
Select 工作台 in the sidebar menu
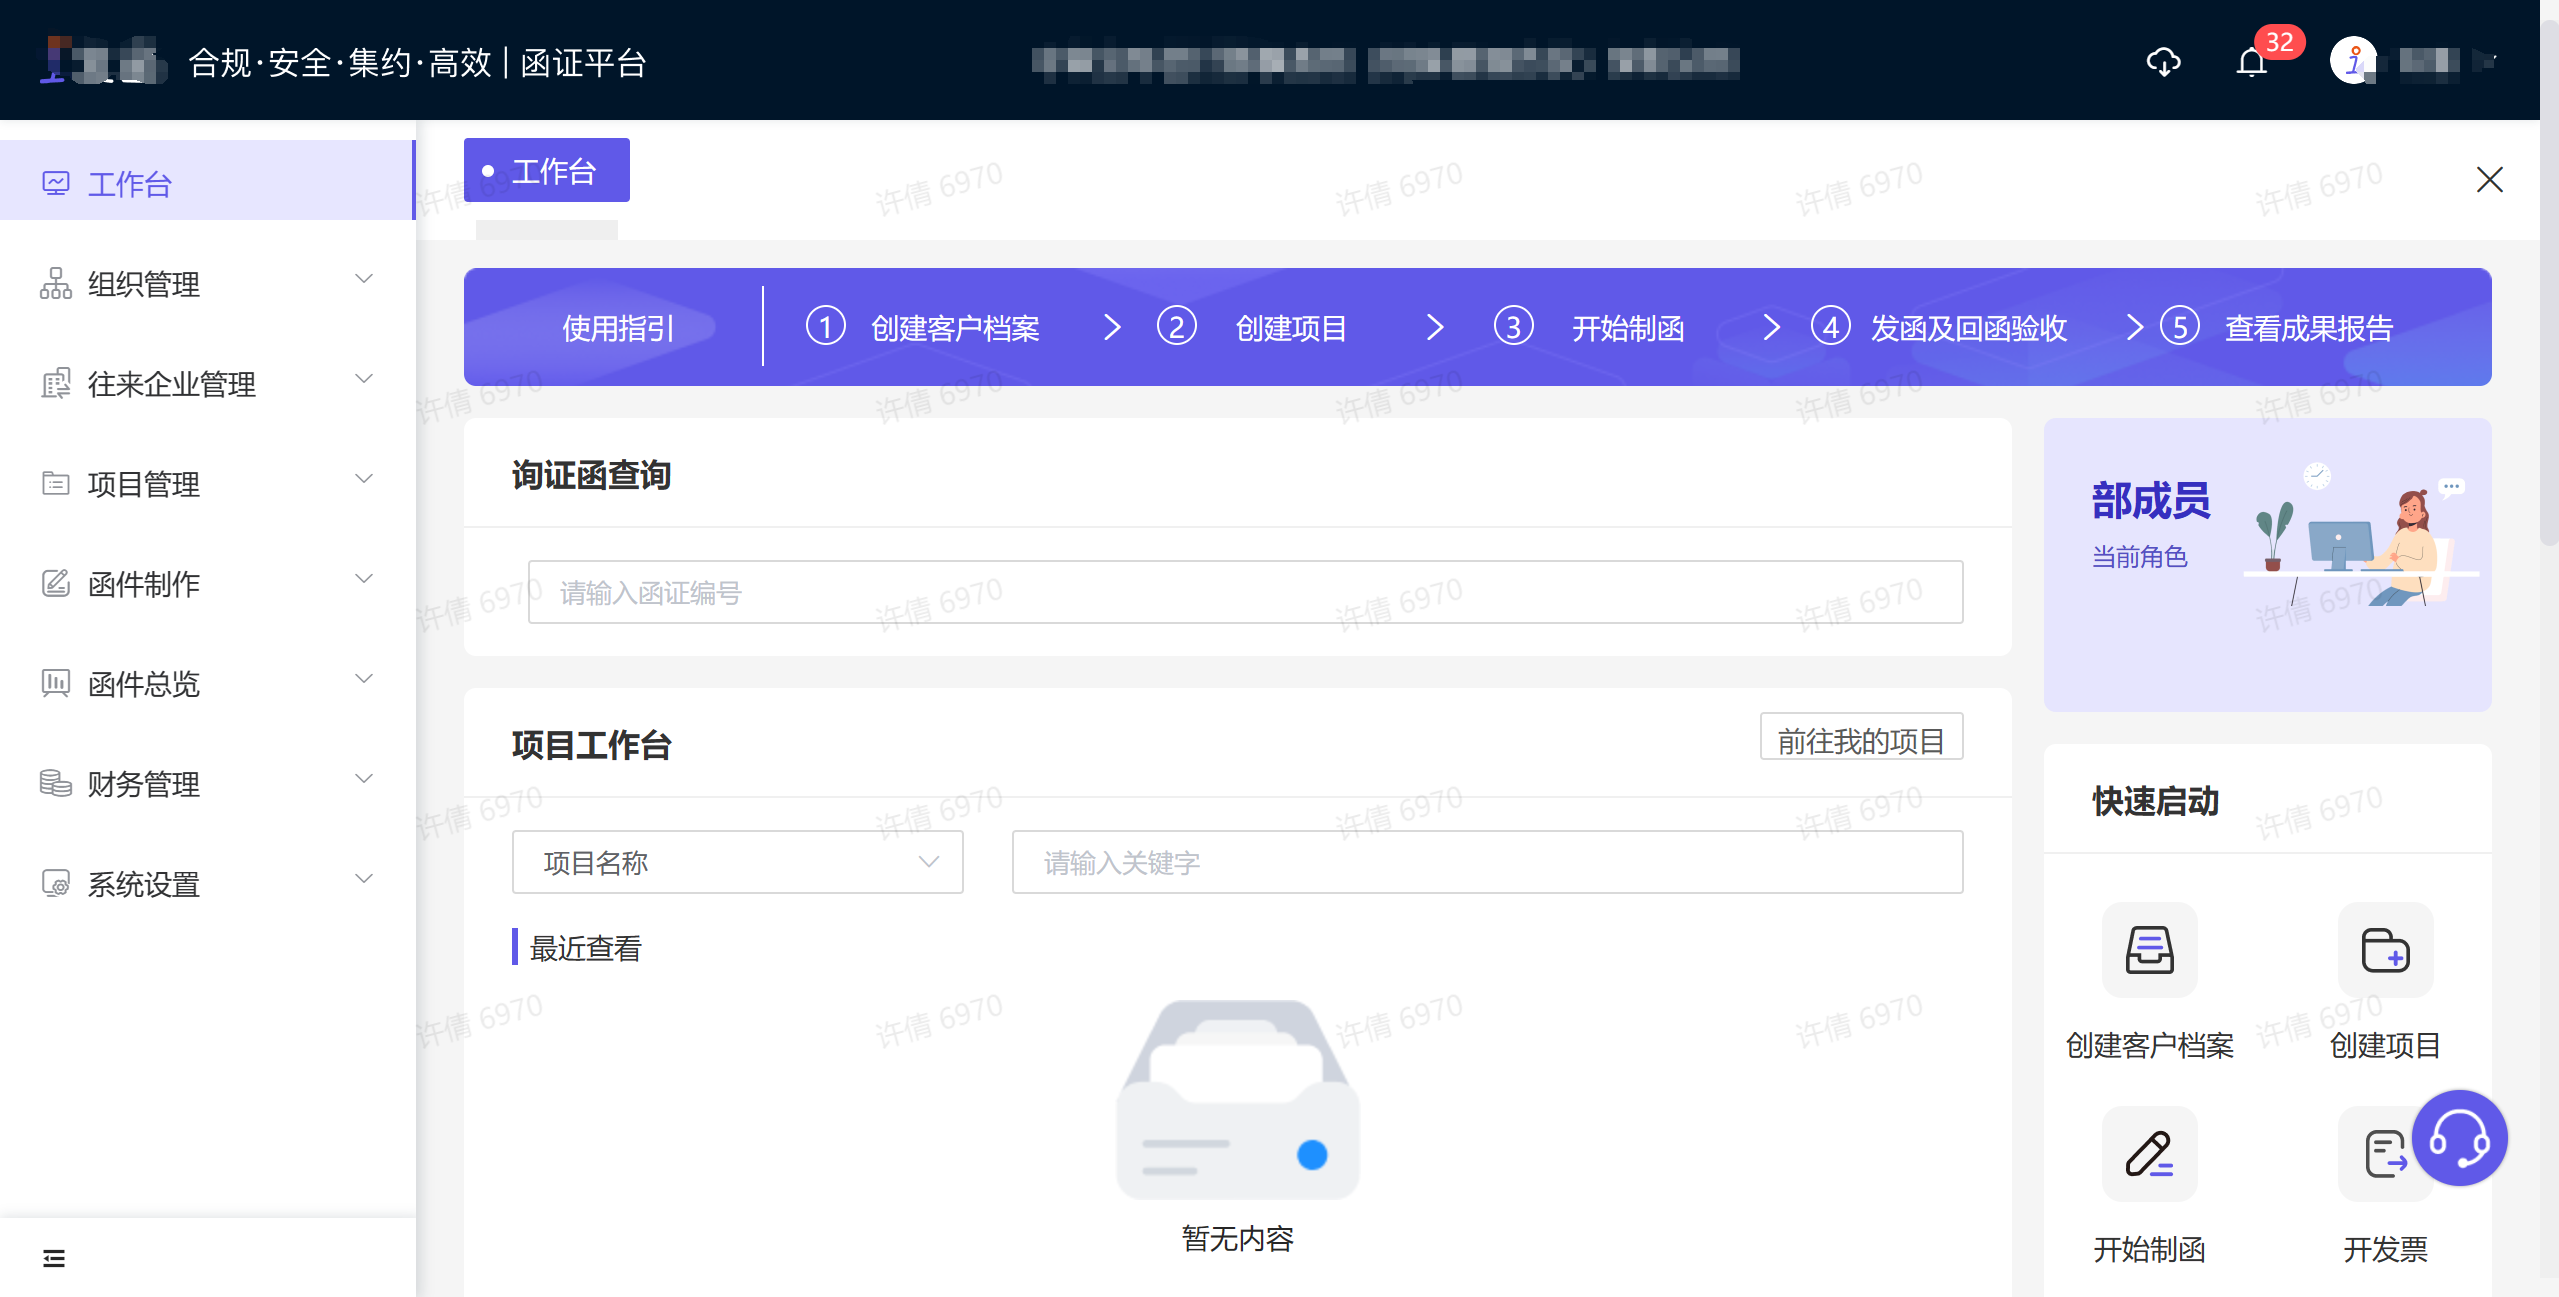[x=207, y=180]
